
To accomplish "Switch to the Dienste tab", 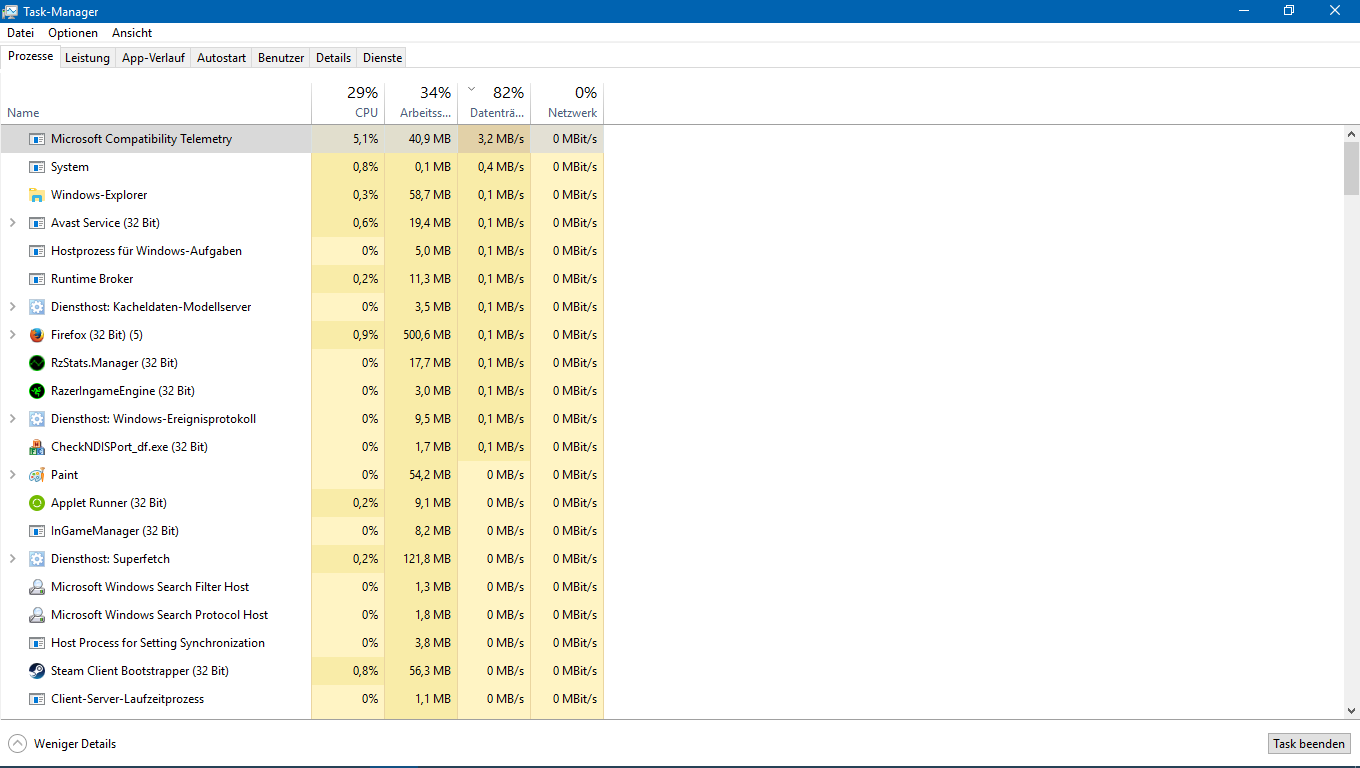I will pyautogui.click(x=382, y=58).
